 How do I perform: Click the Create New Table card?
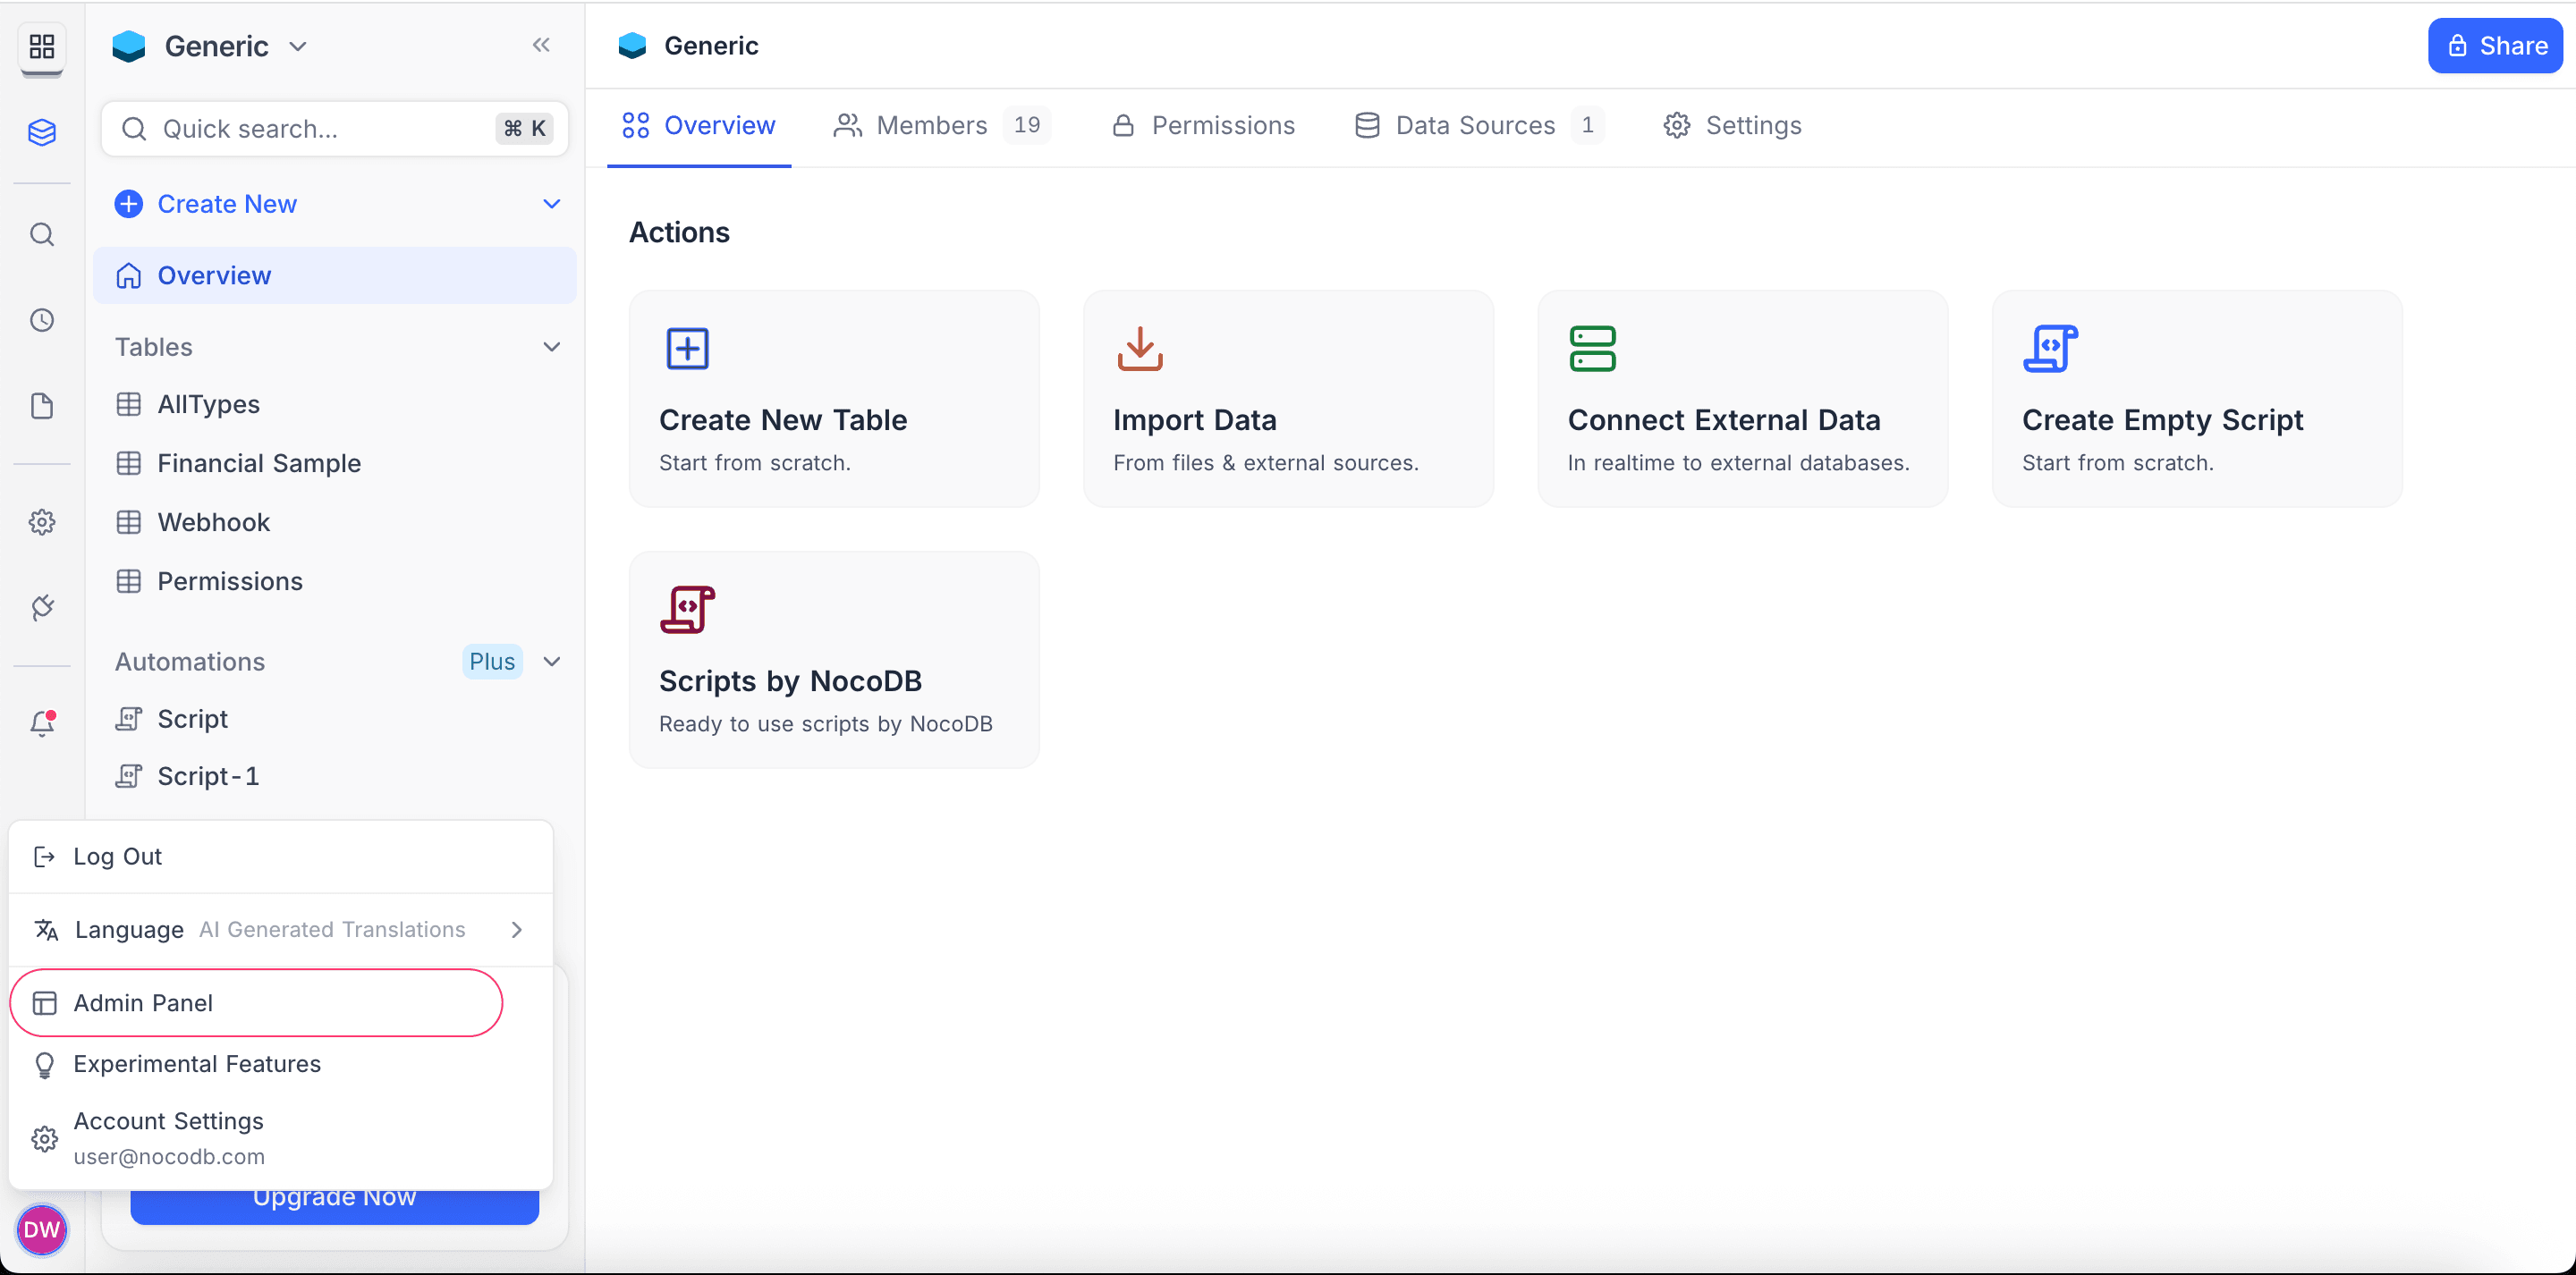click(x=833, y=399)
